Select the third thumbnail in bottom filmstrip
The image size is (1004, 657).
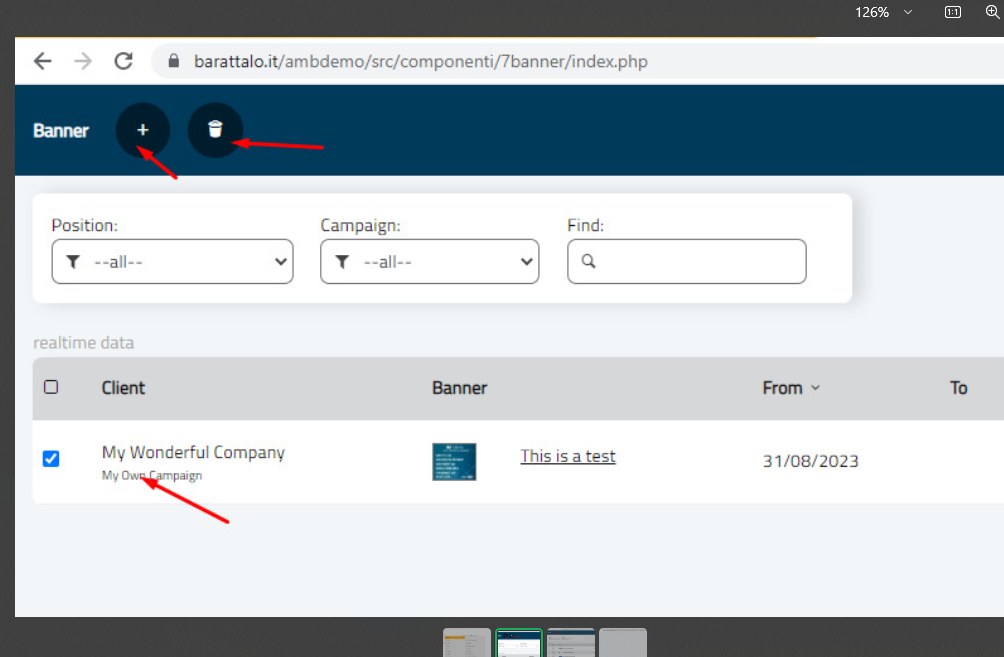pos(570,642)
